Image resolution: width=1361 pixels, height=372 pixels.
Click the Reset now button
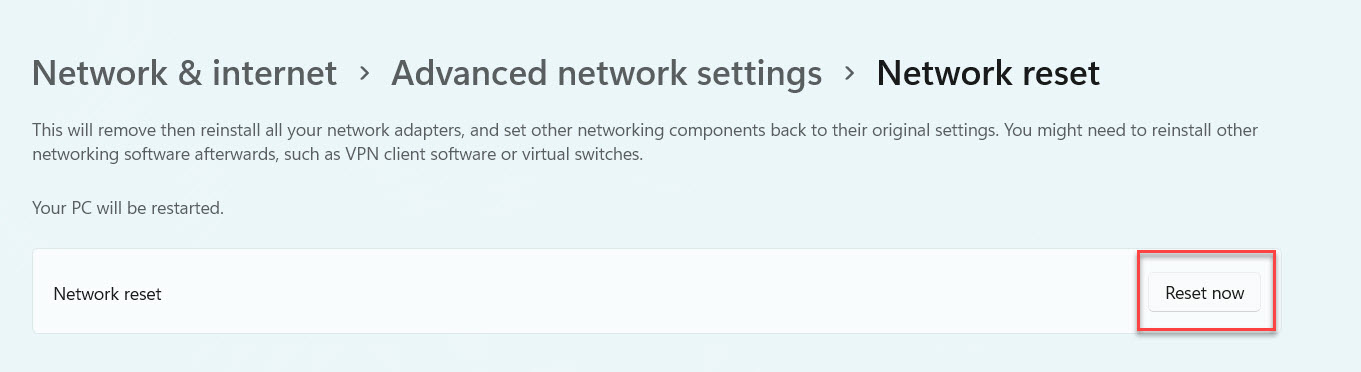coord(1204,293)
